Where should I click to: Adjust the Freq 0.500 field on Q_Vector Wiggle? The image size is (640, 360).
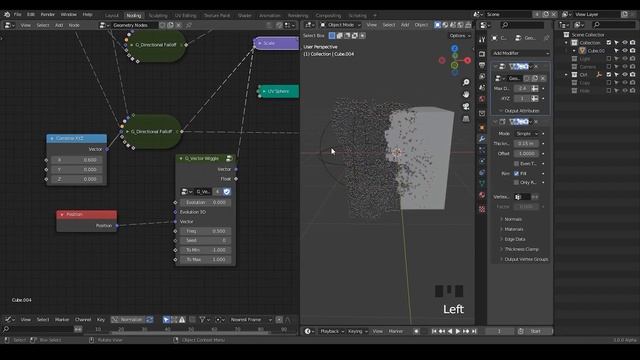[205, 231]
